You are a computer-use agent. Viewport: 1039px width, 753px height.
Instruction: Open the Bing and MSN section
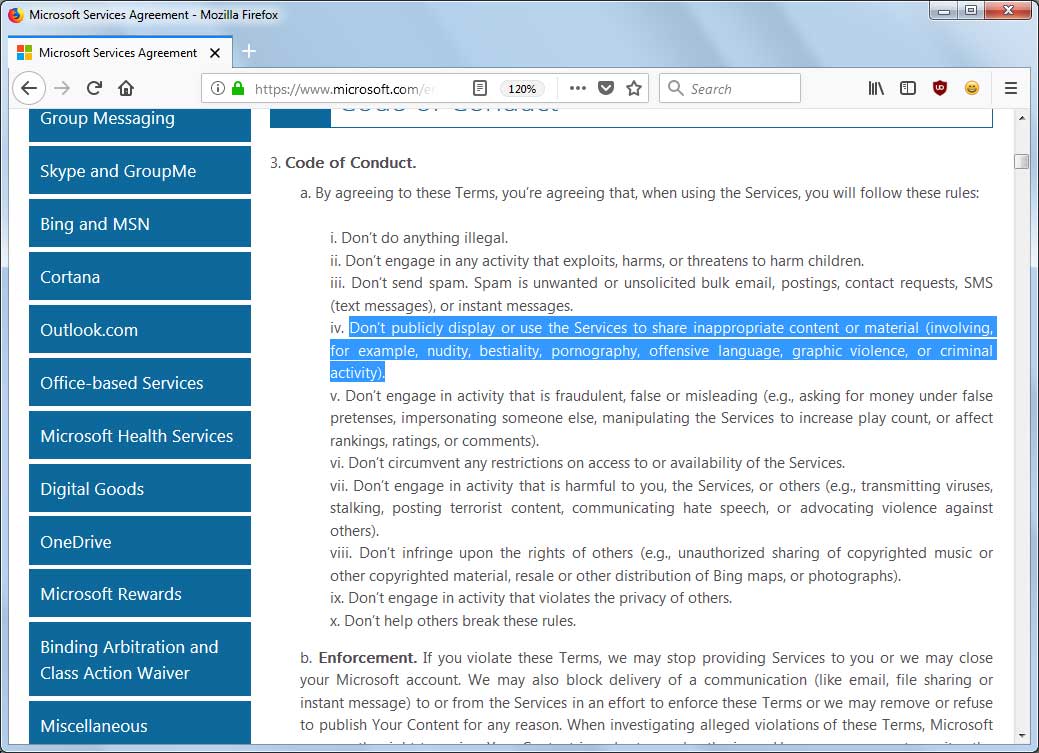[x=140, y=223]
